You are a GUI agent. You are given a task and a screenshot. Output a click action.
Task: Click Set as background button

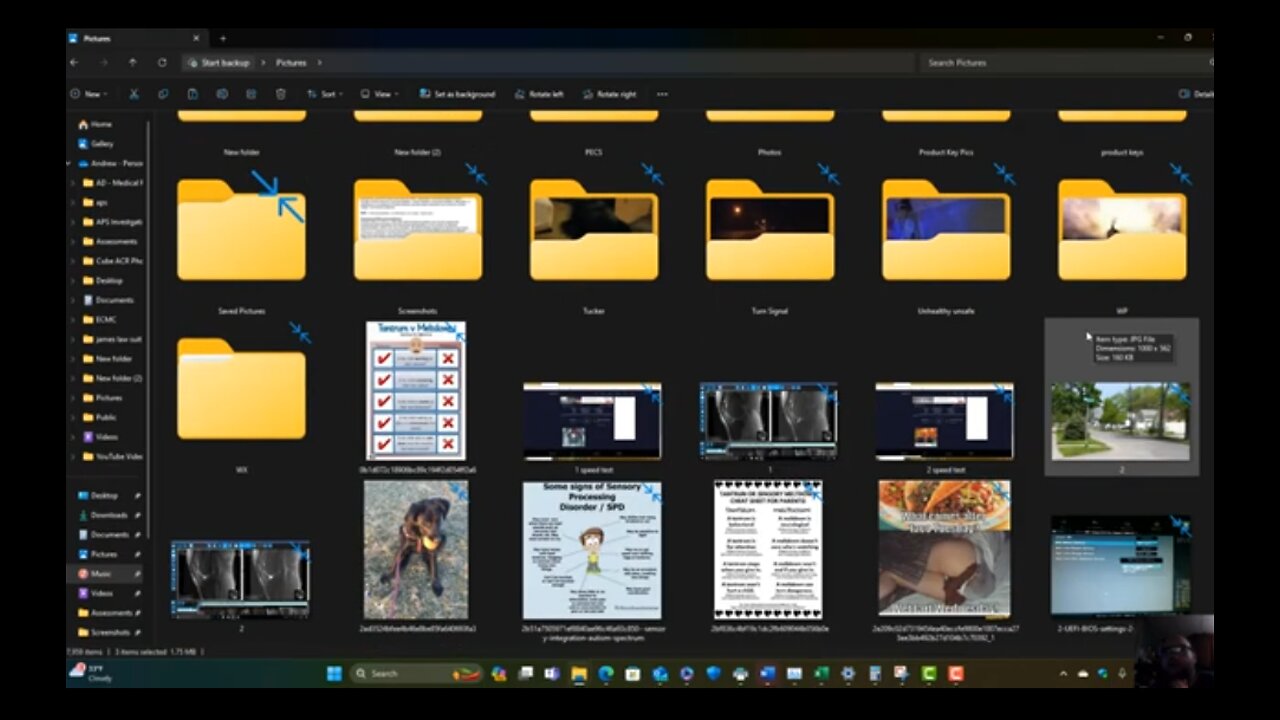pyautogui.click(x=457, y=94)
